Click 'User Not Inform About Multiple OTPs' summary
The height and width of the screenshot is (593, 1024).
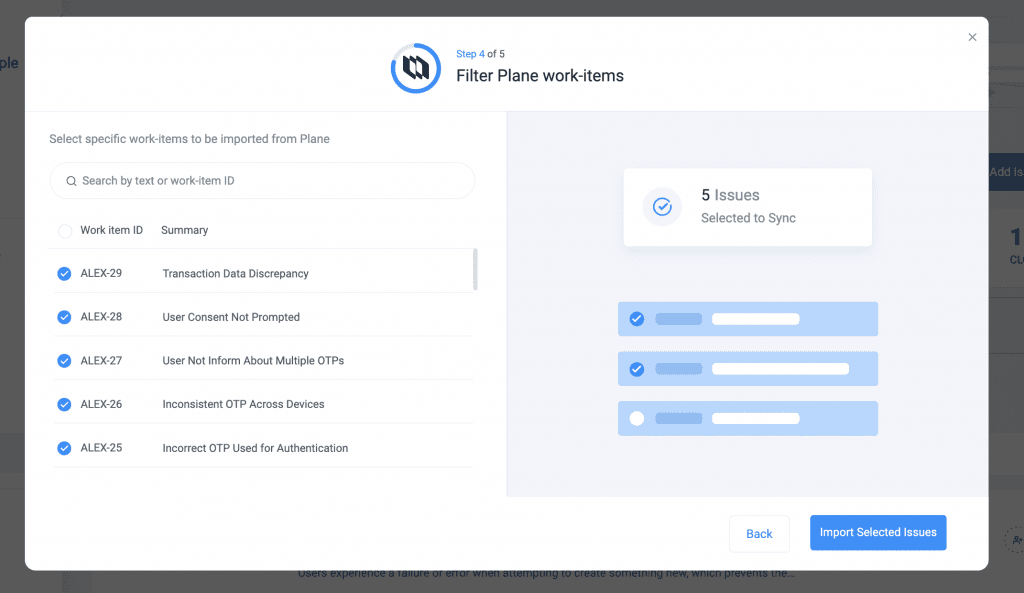tap(253, 361)
